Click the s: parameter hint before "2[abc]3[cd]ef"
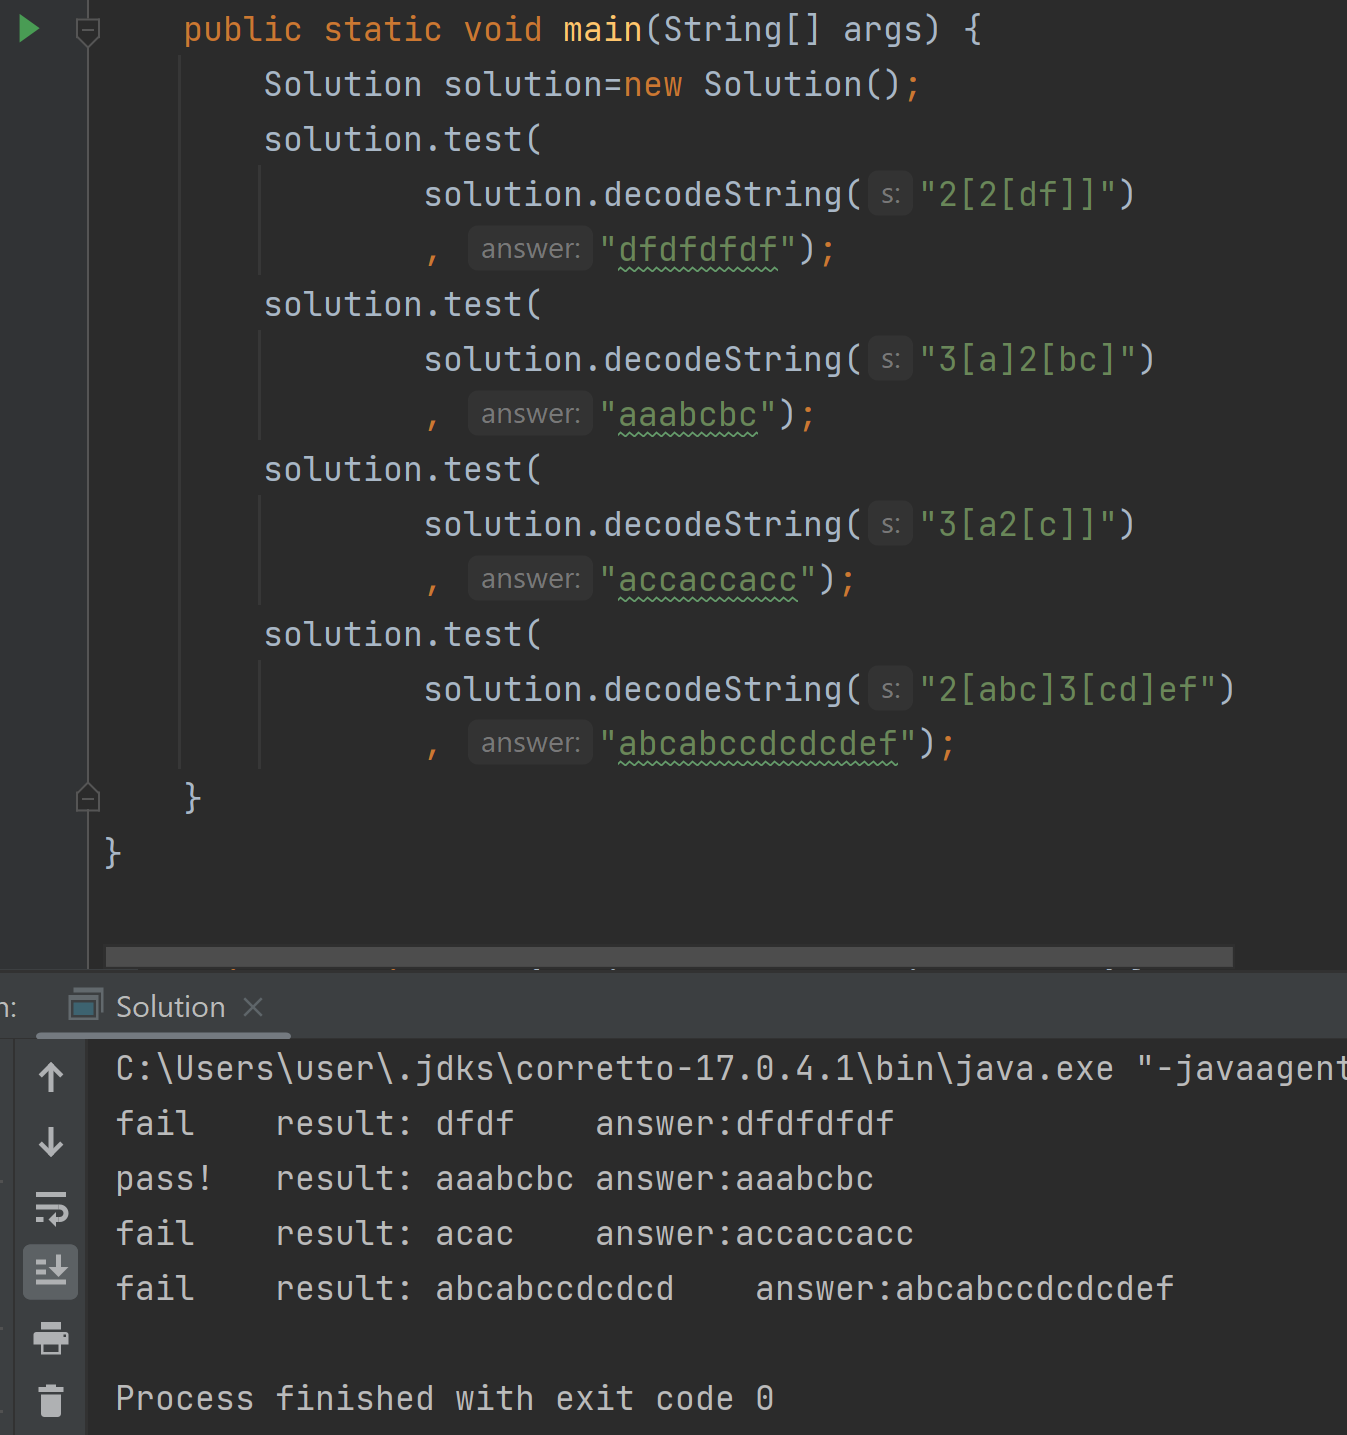 [890, 689]
